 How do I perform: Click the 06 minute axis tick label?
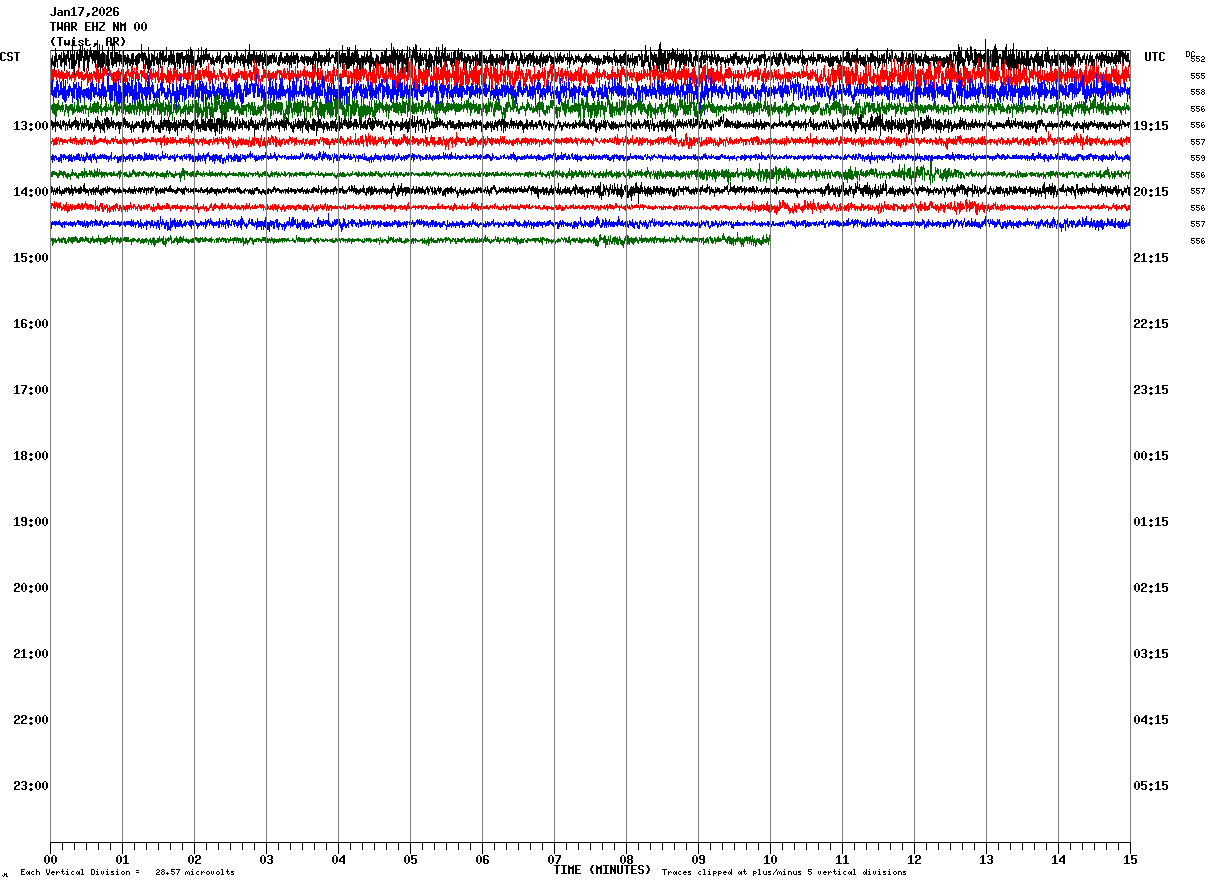[482, 860]
